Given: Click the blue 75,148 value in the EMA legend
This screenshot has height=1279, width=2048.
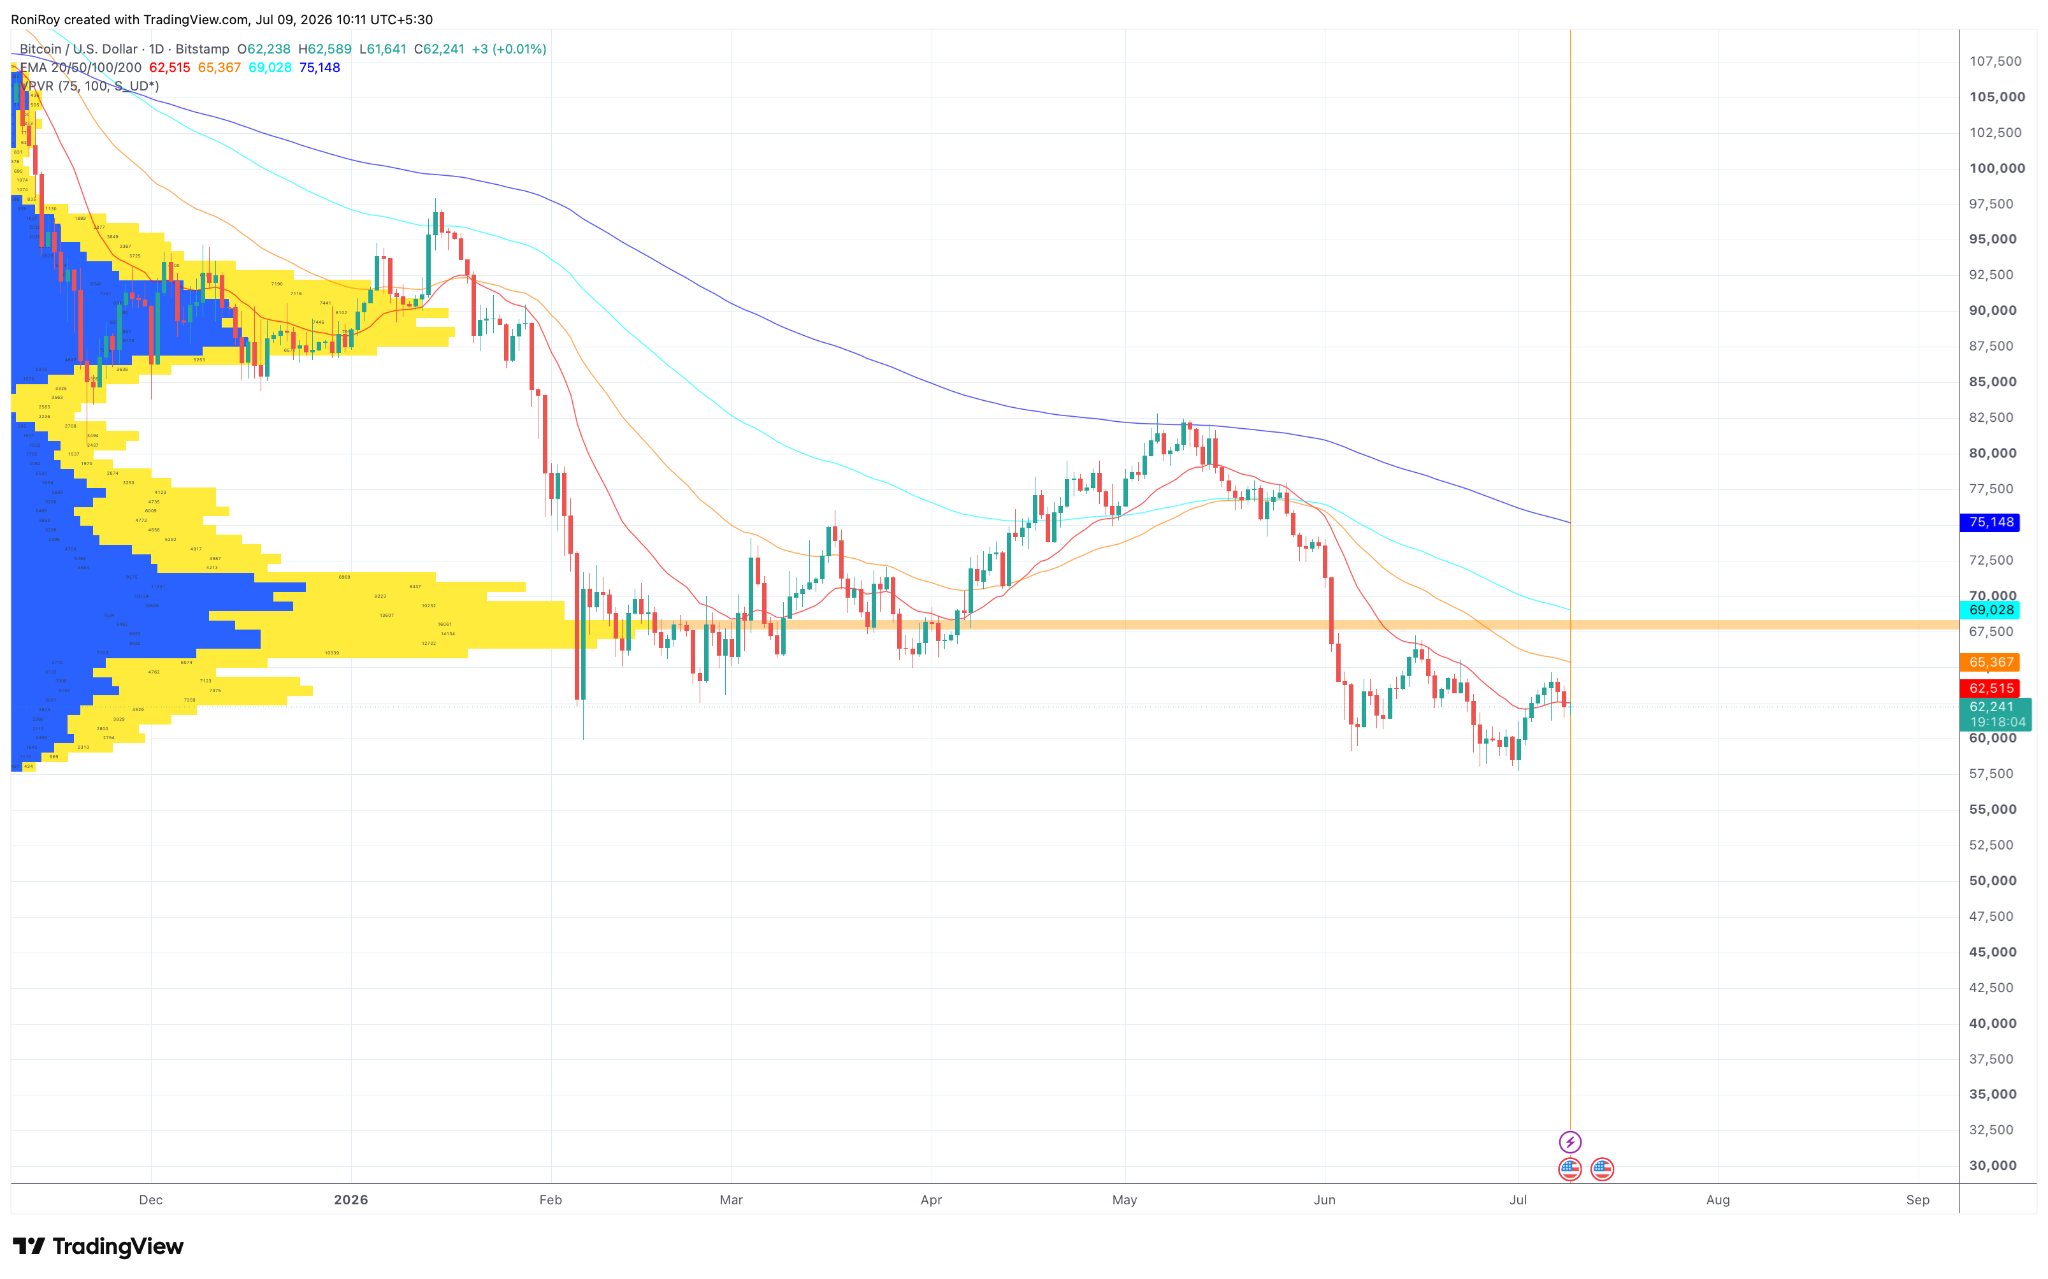Looking at the screenshot, I should tap(320, 67).
